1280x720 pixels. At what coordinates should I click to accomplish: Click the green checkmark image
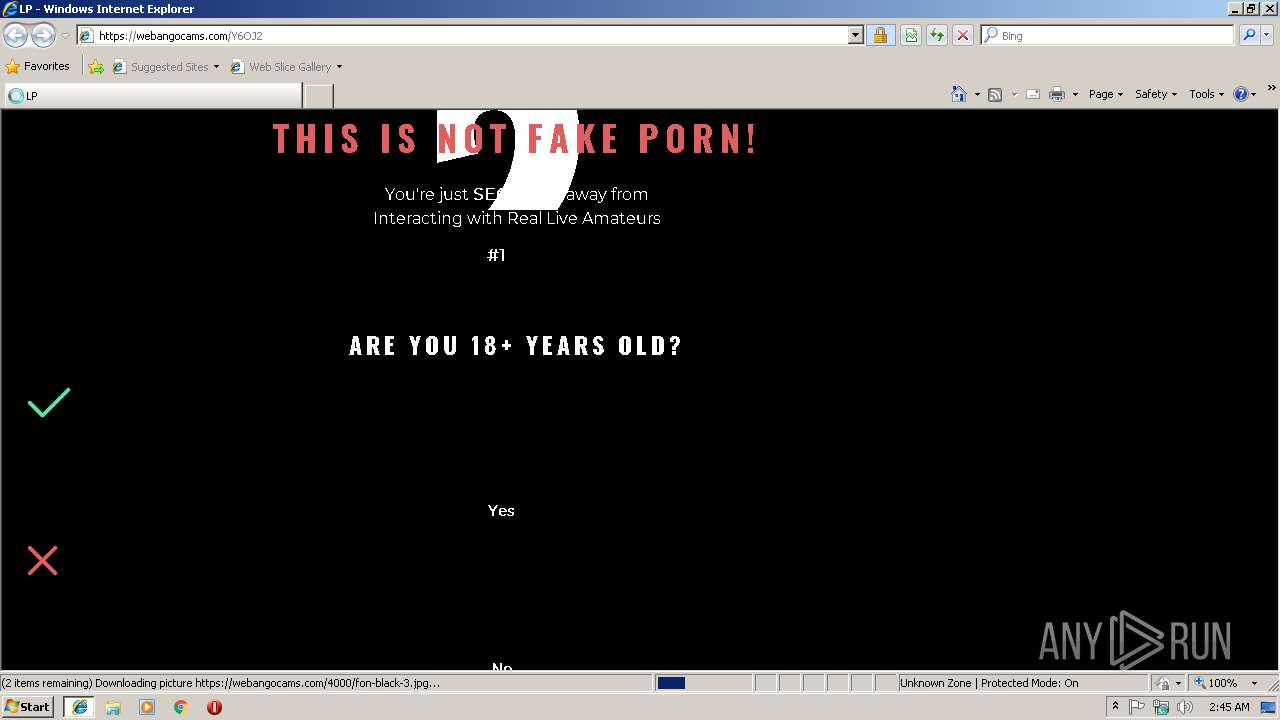pos(49,402)
